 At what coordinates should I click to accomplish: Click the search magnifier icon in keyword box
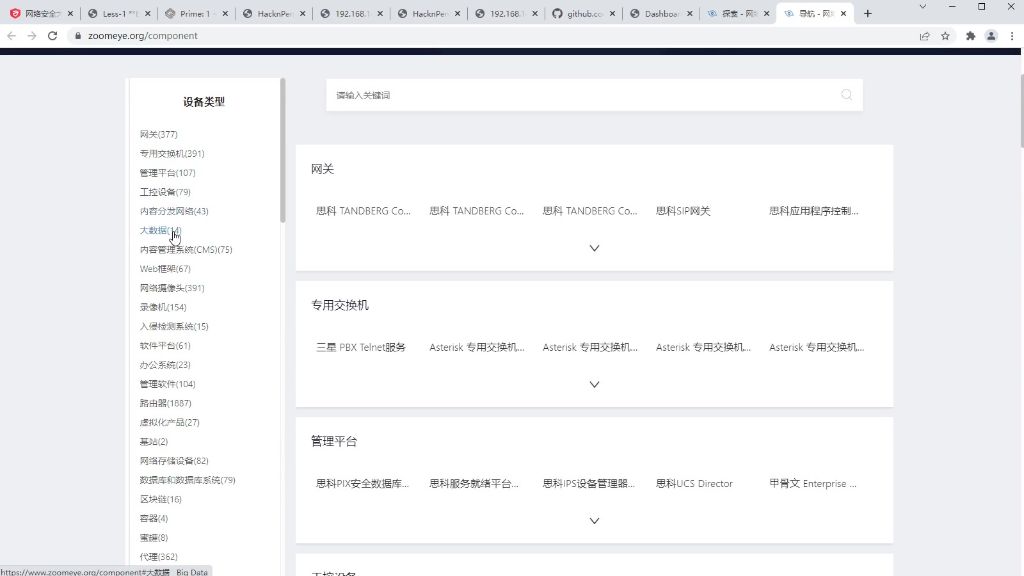846,95
